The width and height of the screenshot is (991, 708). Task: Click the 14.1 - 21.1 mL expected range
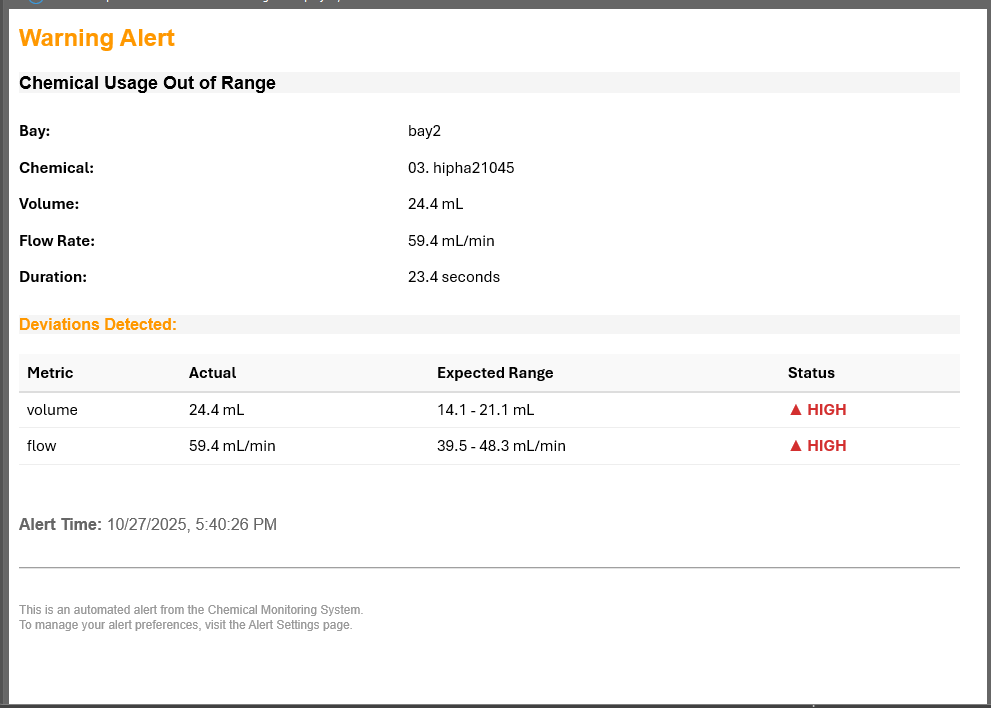(486, 409)
